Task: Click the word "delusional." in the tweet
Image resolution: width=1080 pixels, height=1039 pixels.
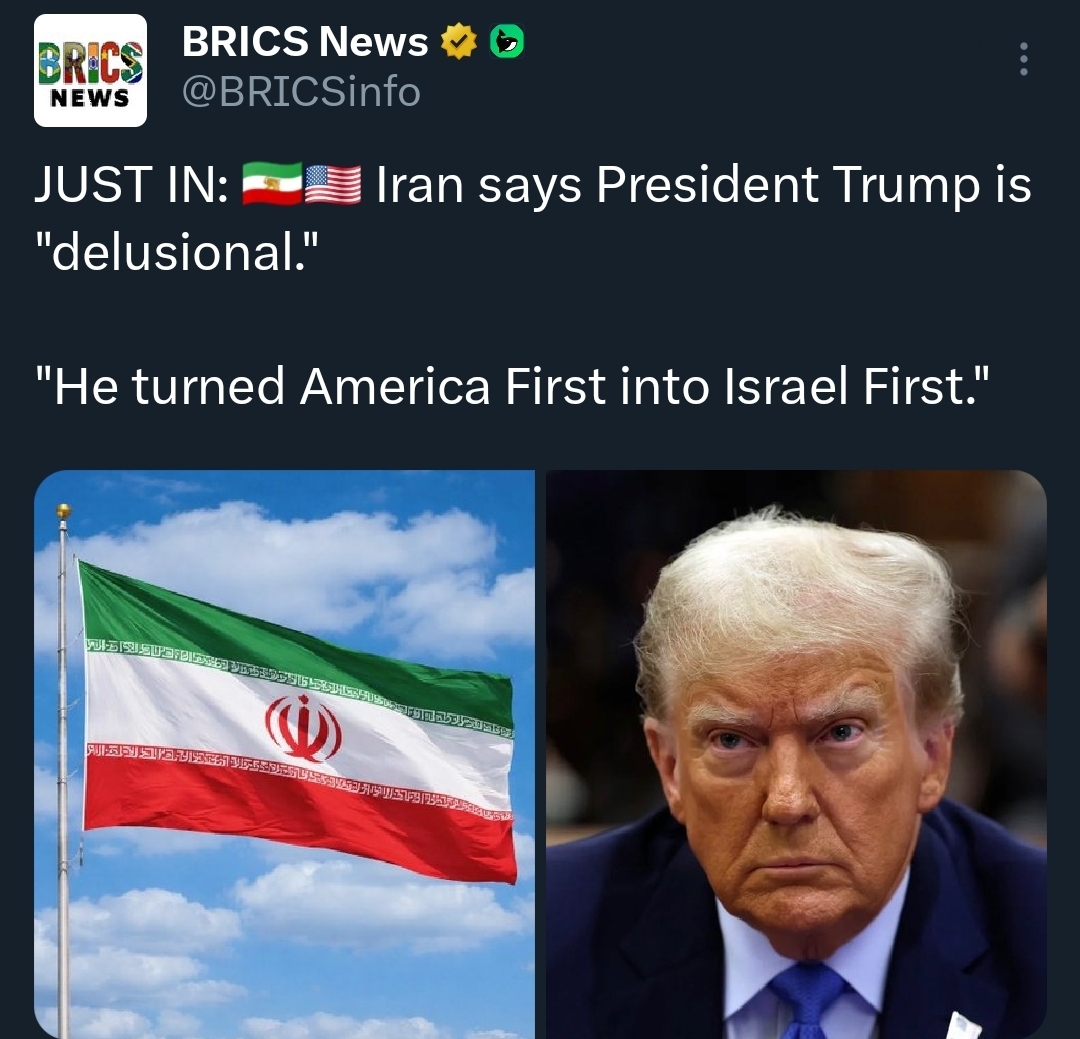Action: coord(178,253)
